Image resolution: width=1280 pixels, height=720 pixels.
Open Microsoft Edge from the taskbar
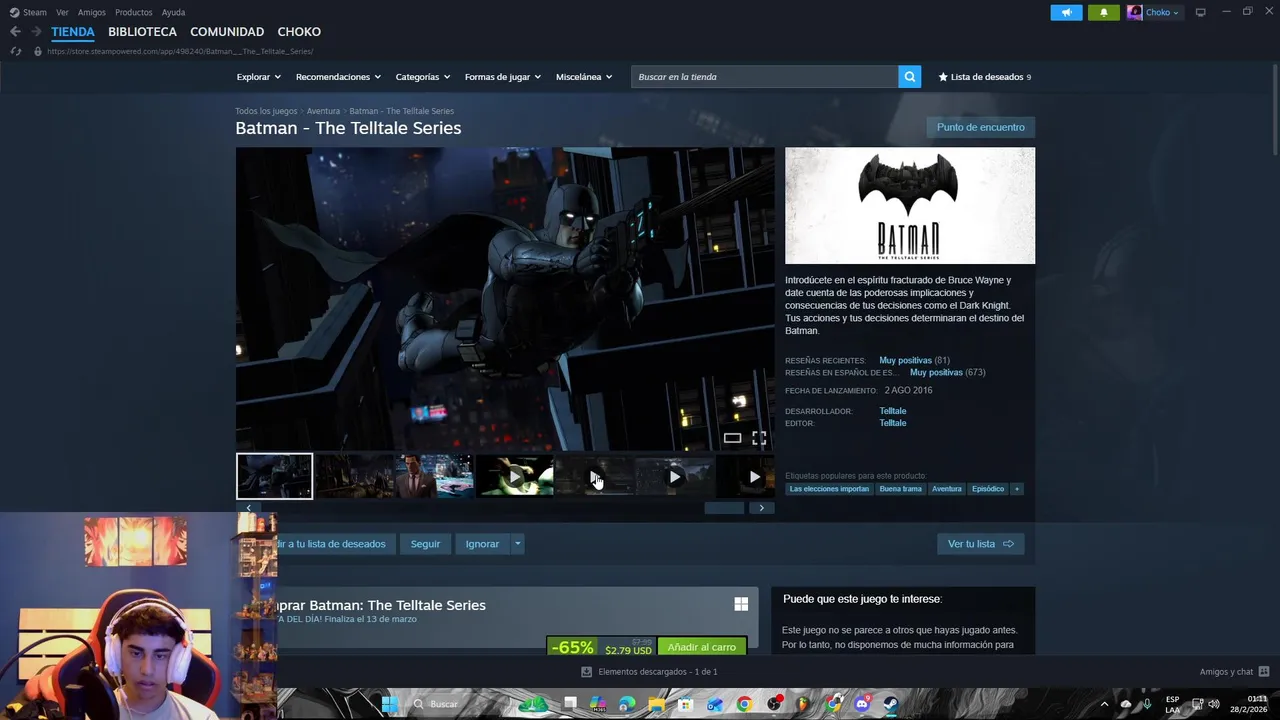click(627, 704)
